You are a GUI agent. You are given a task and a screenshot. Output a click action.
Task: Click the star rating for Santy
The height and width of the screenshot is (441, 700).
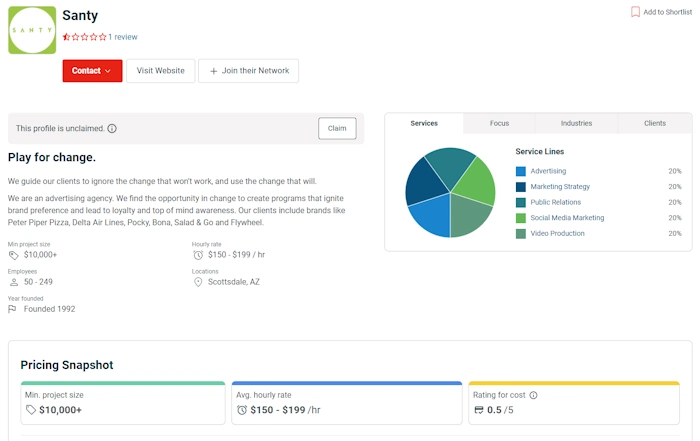click(x=84, y=37)
